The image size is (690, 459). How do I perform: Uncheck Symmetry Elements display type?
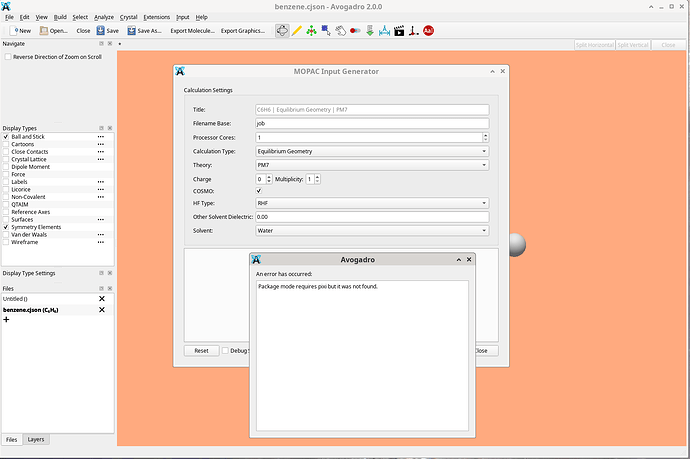6,227
